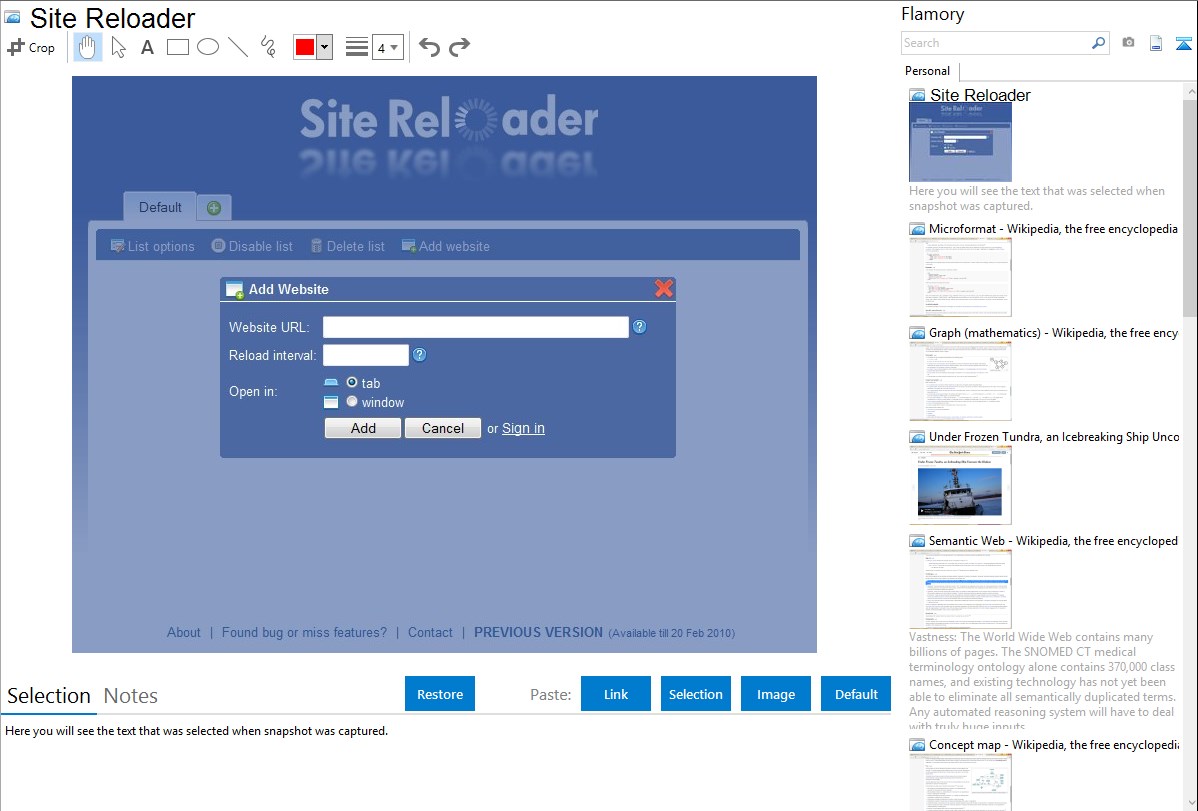
Task: Open the Under Frozen Tundra snapshot thumbnail
Action: pos(960,485)
